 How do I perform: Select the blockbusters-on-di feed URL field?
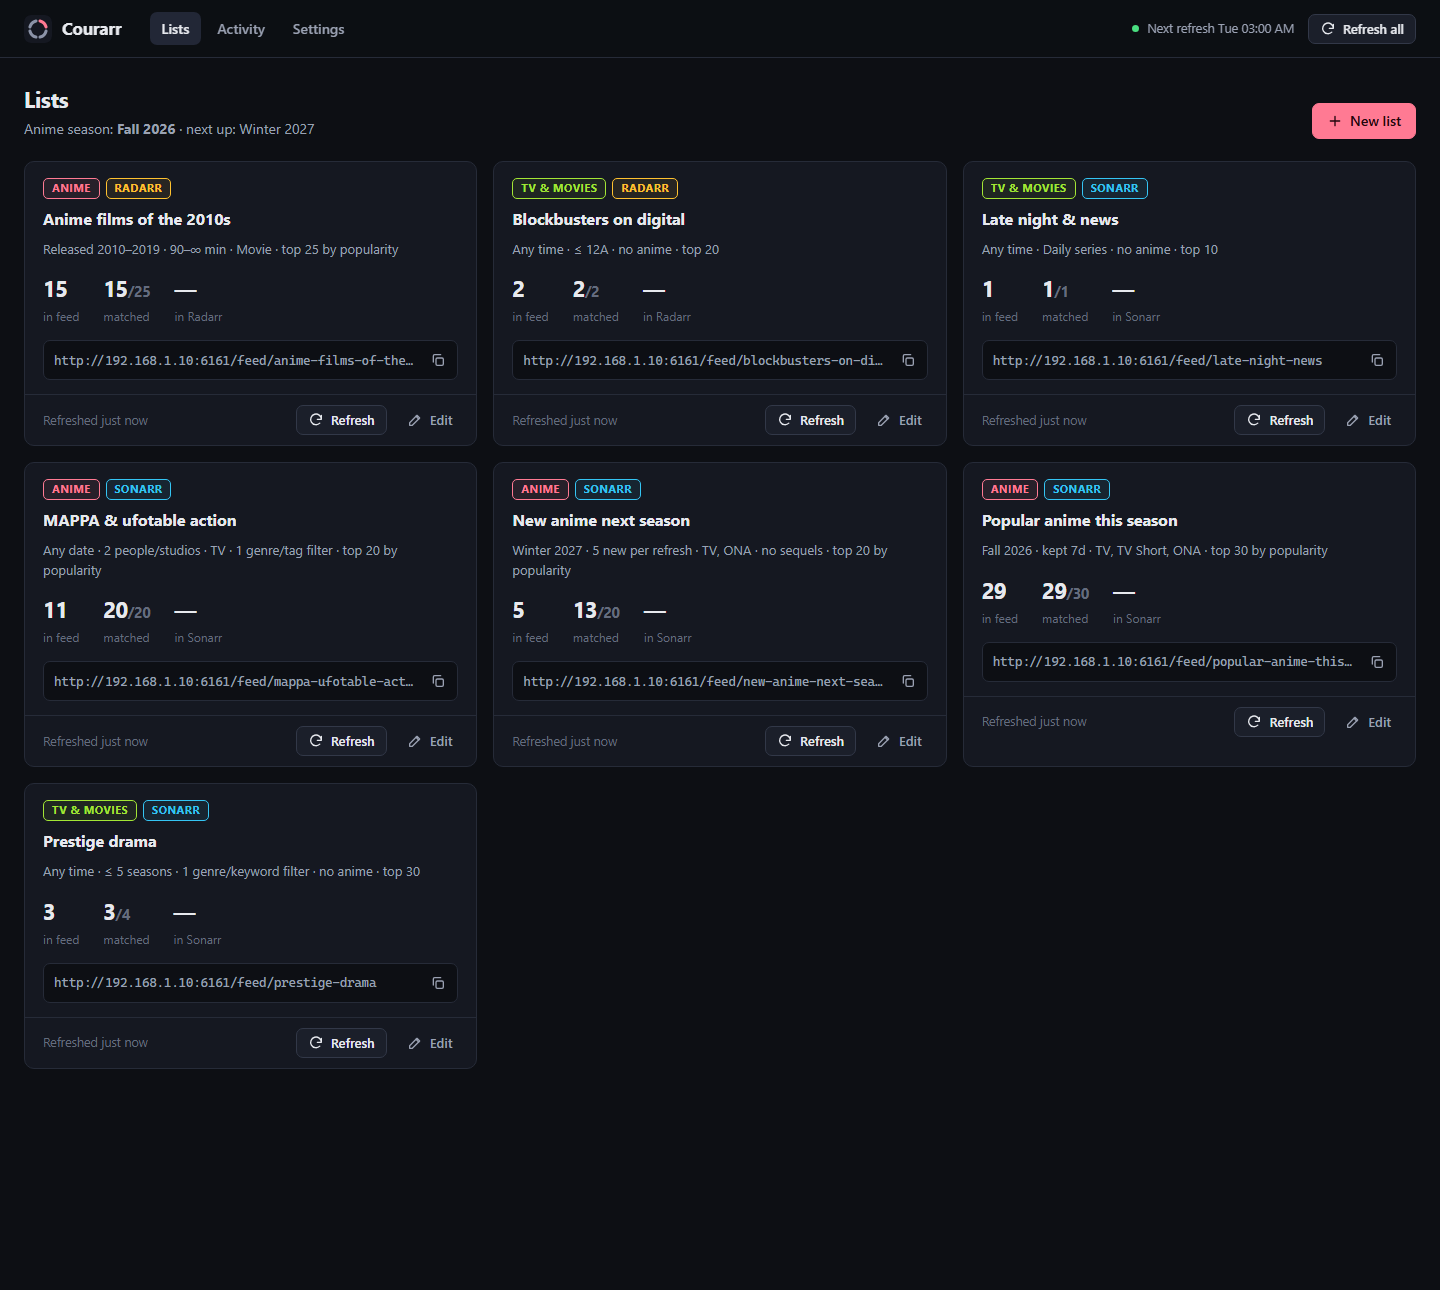coord(719,360)
